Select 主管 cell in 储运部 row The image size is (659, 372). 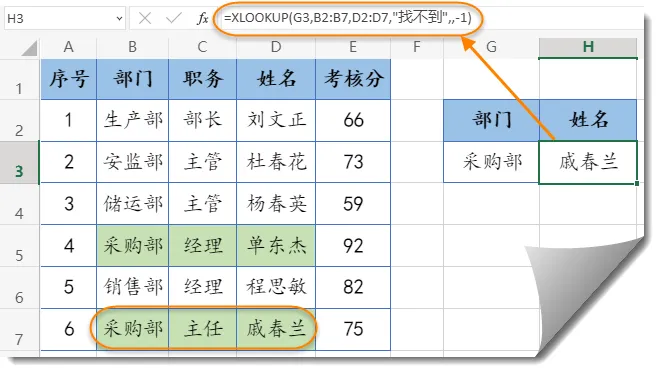pos(202,203)
